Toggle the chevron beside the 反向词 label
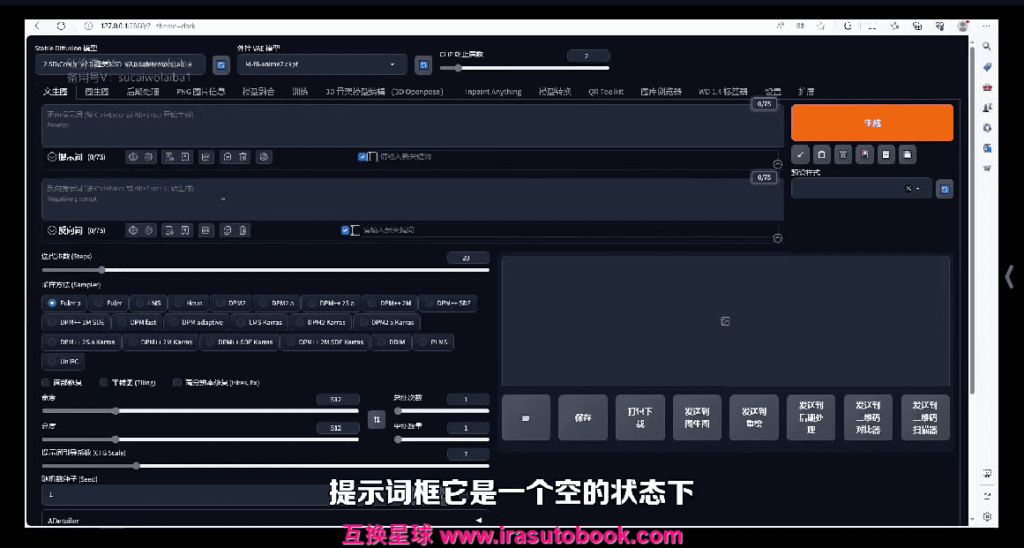The image size is (1024, 548). click(52, 231)
